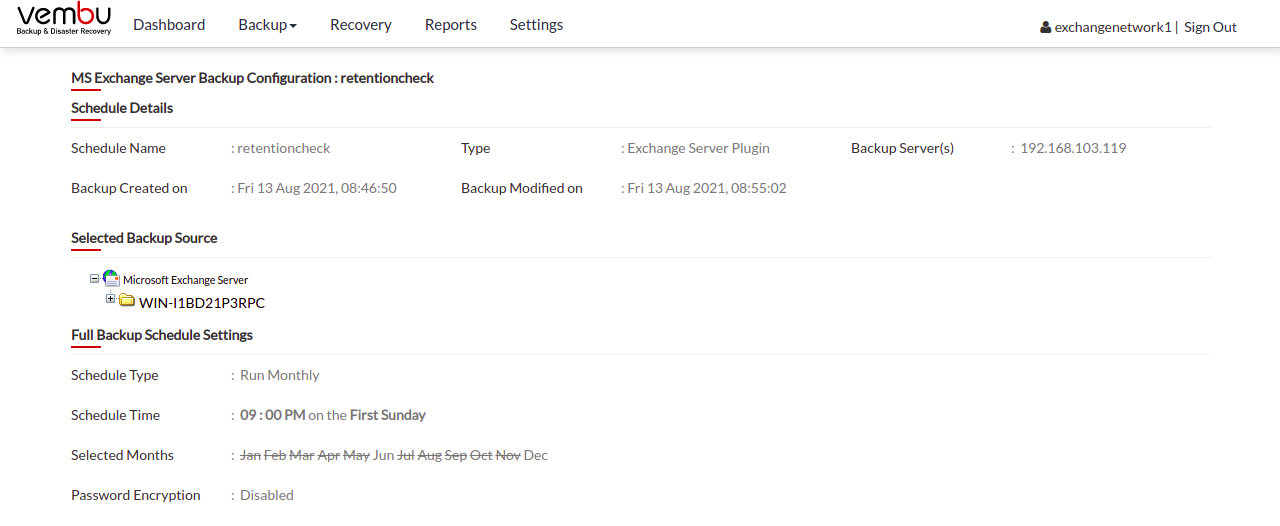Click the Jun month in Selected Months
This screenshot has height=526, width=1280.
click(x=383, y=455)
